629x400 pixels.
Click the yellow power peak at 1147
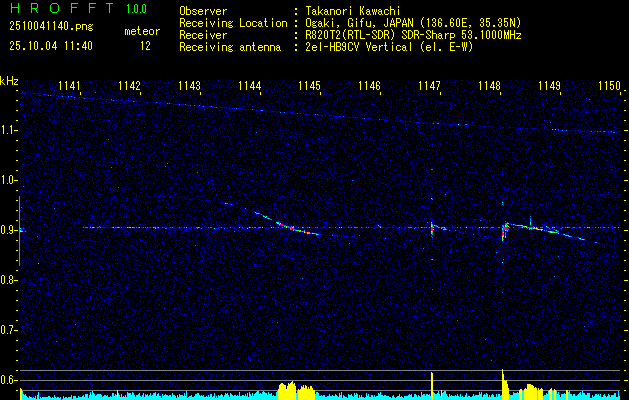tap(432, 385)
